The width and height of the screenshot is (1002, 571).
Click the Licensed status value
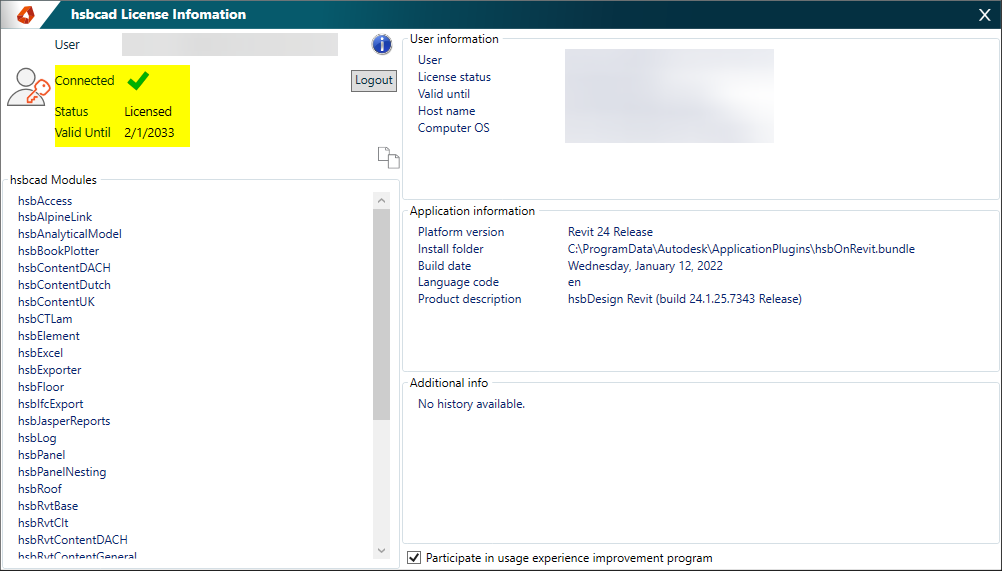click(x=148, y=112)
